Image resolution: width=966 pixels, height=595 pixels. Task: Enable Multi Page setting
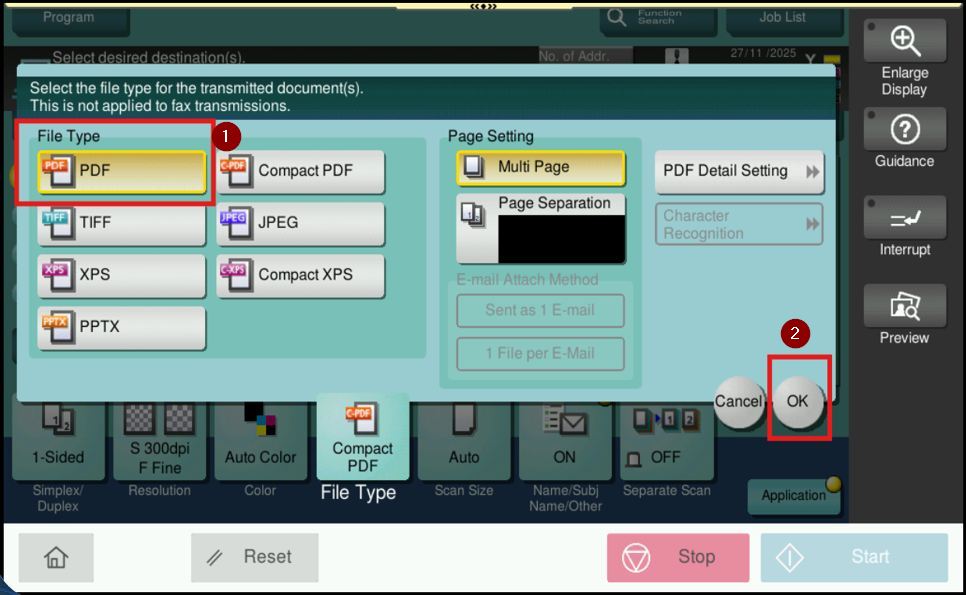point(541,168)
